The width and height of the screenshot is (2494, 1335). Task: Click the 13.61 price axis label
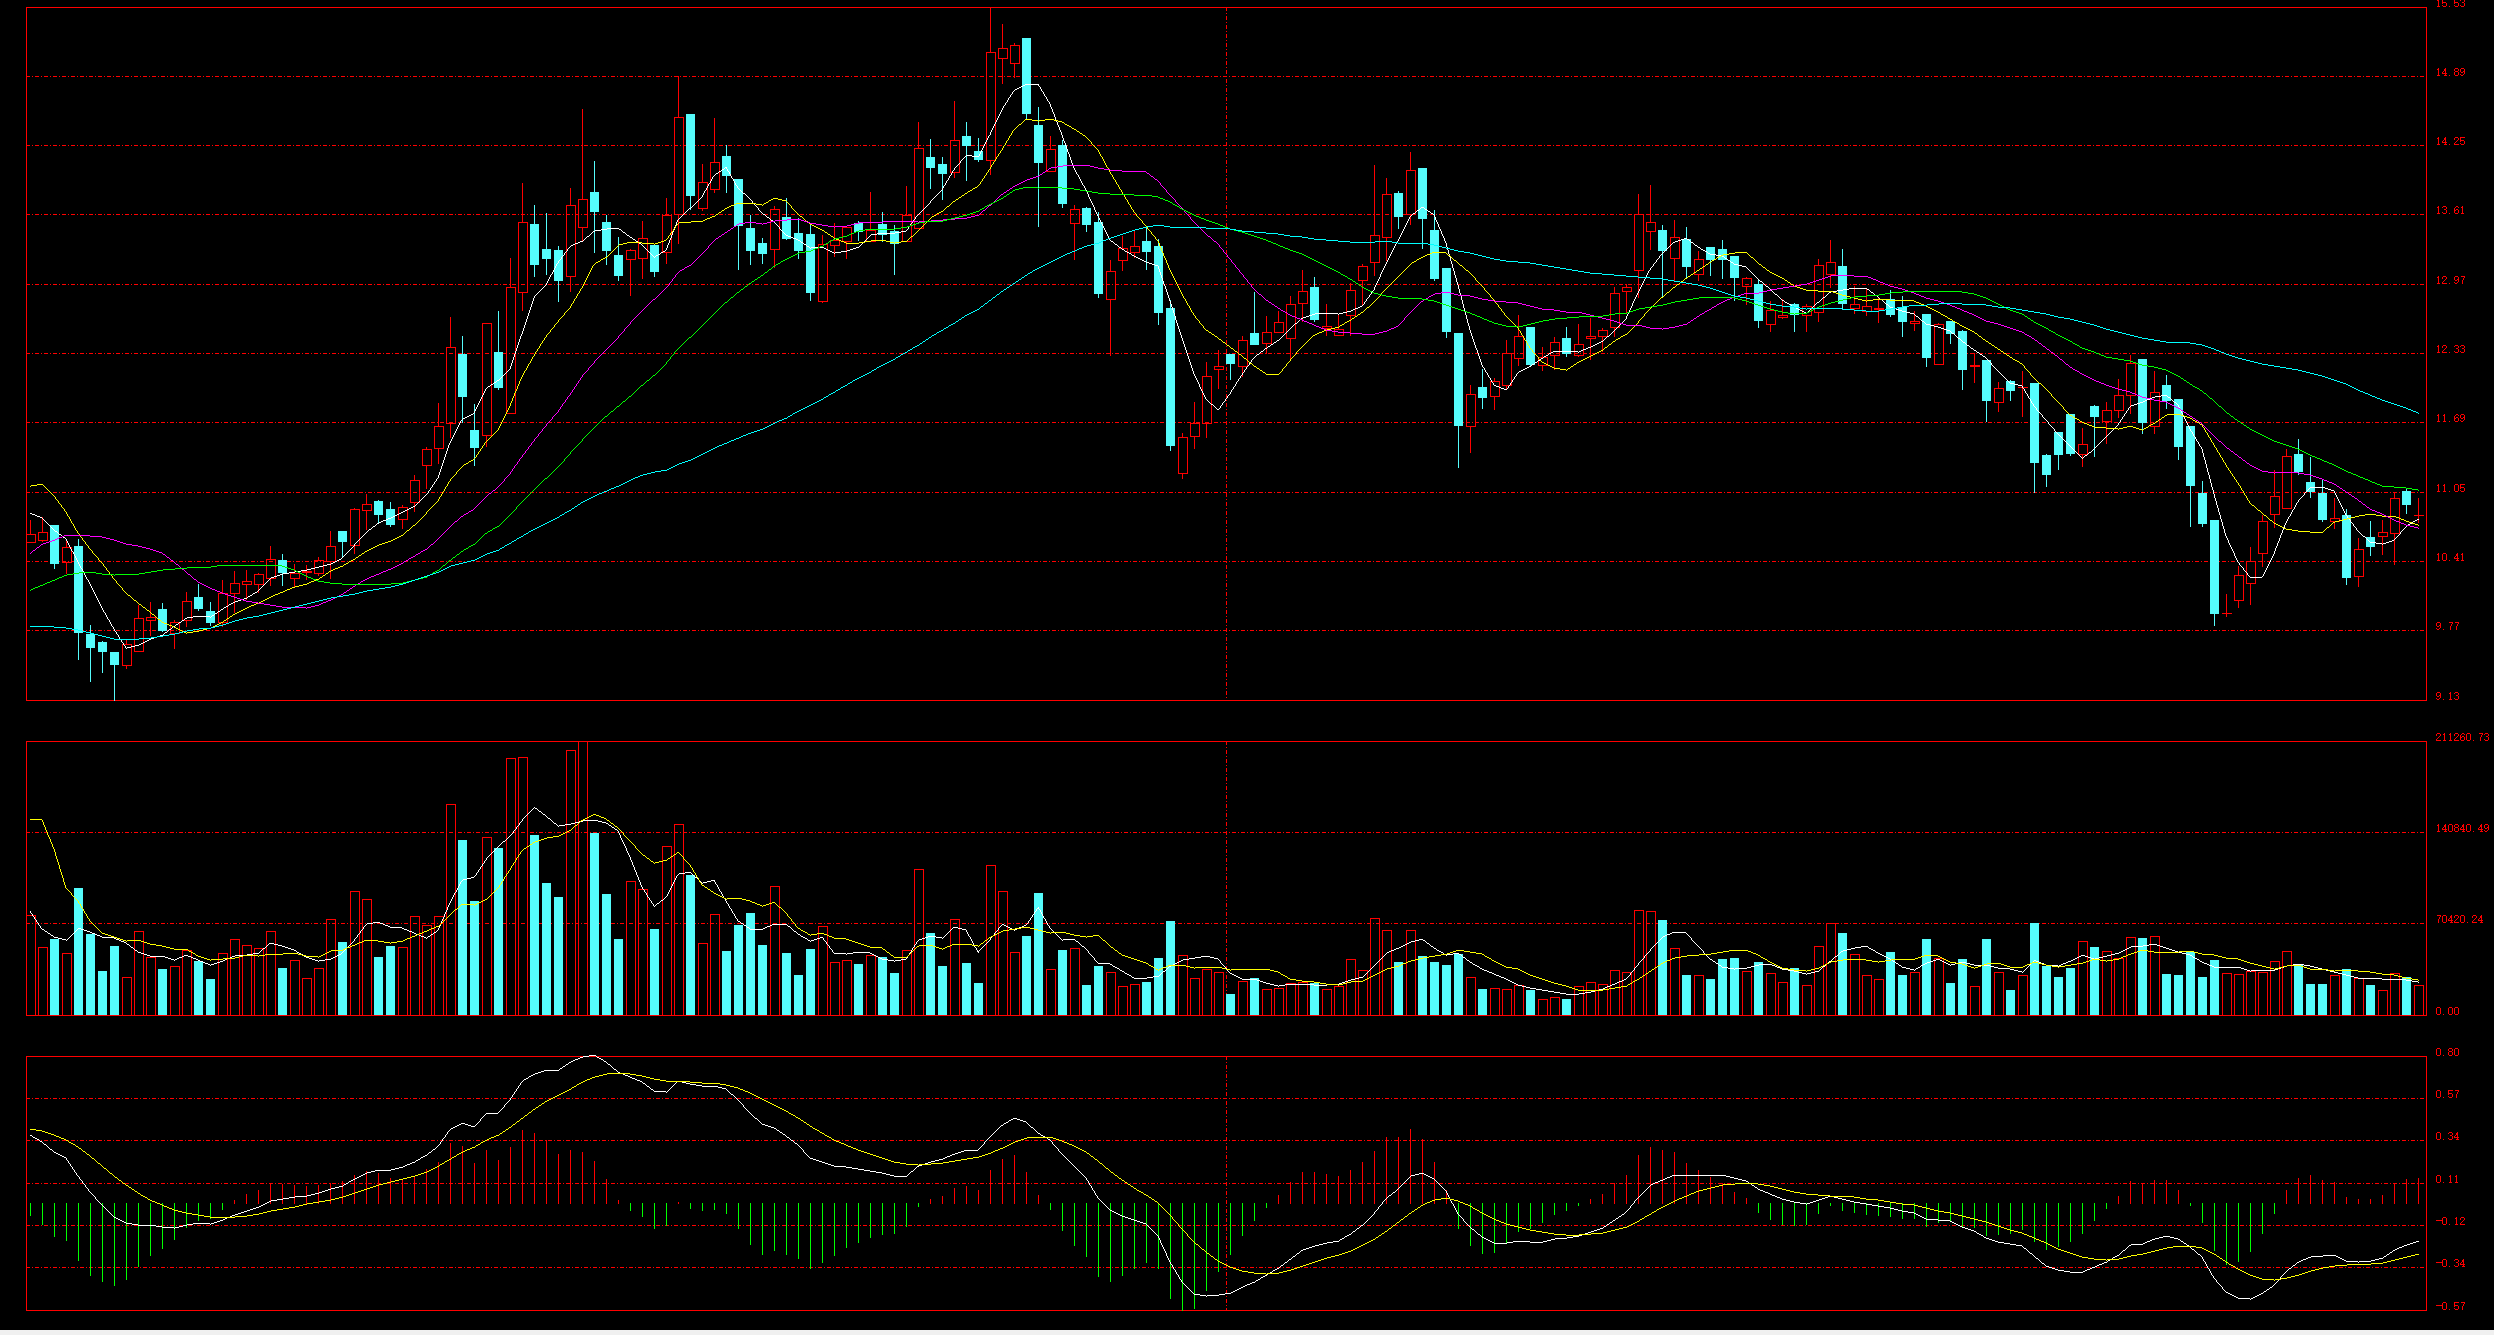pos(2450,211)
